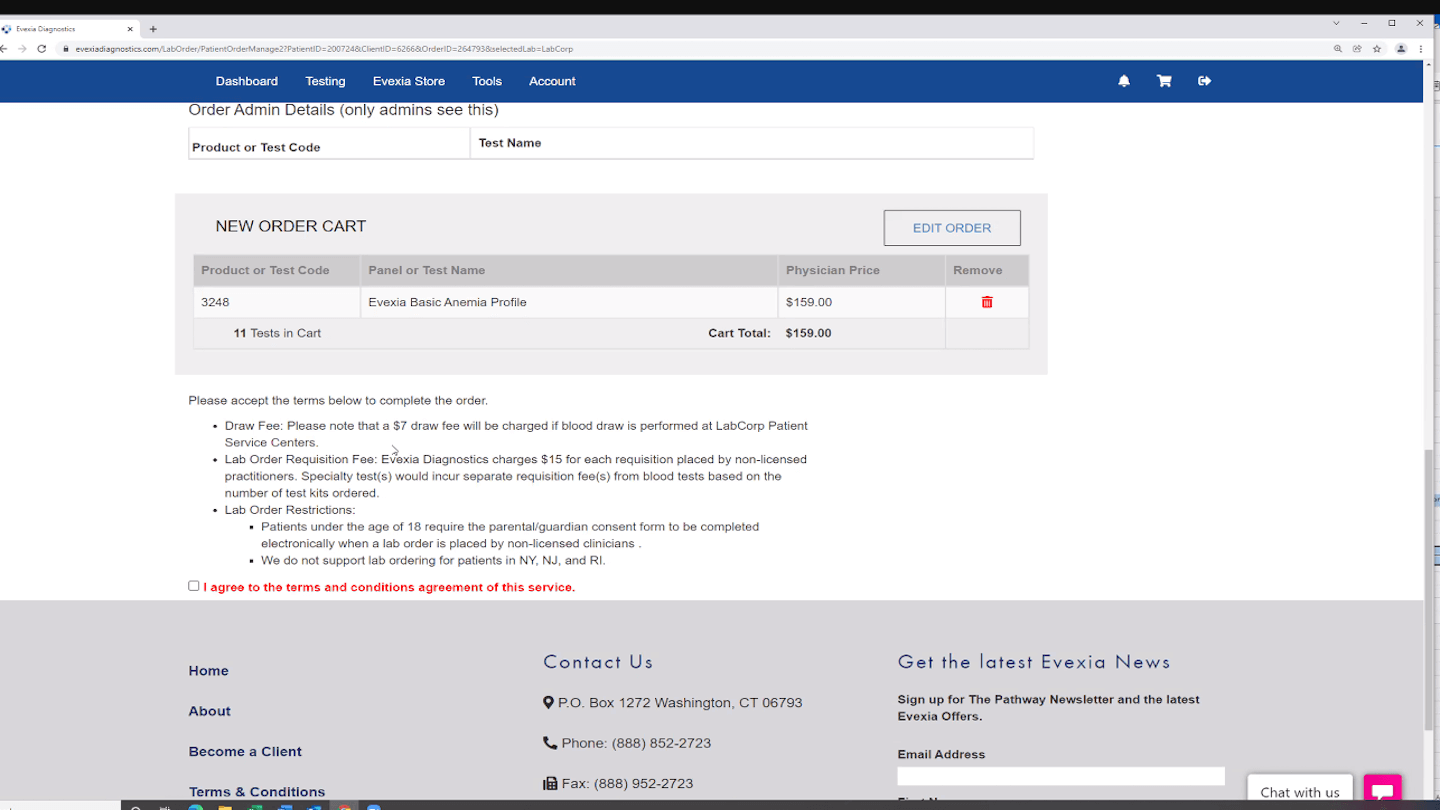Expand the tab search chevron
The width and height of the screenshot is (1440, 810).
[1336, 23]
